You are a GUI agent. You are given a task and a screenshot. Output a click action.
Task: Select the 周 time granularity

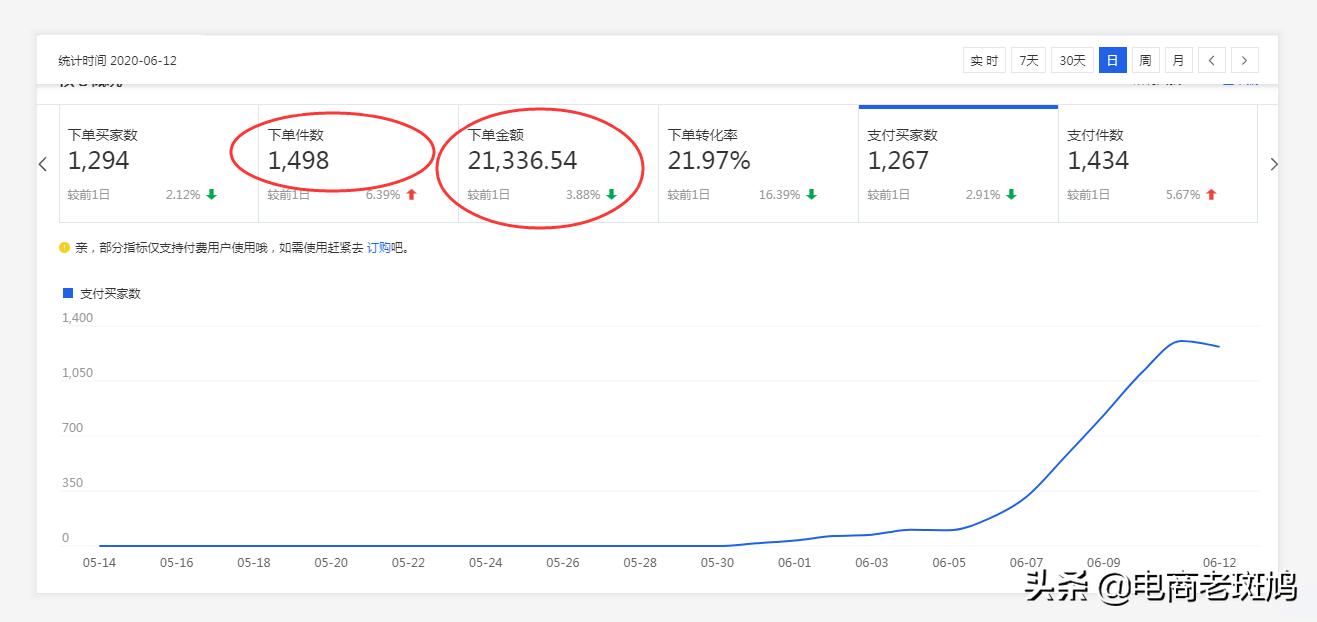tap(1145, 60)
